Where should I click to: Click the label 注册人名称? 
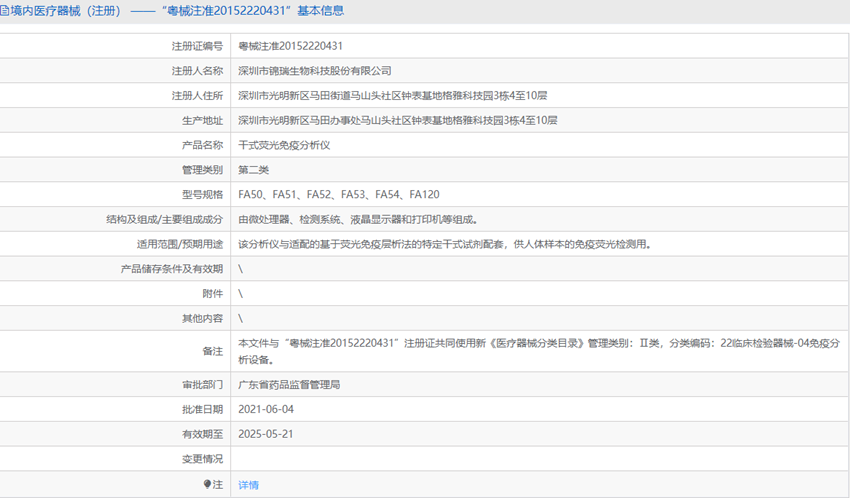click(x=197, y=71)
